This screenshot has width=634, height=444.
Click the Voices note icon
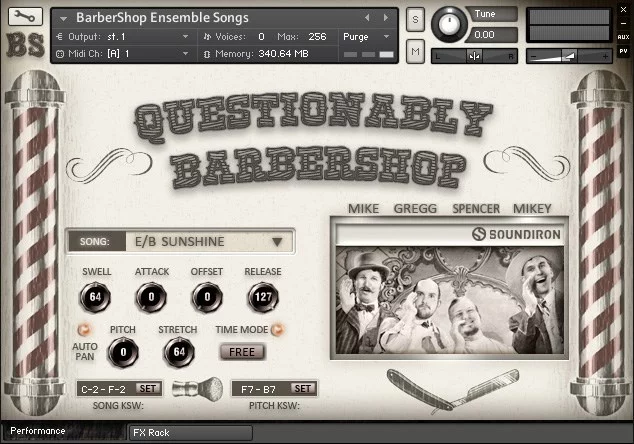coord(207,37)
